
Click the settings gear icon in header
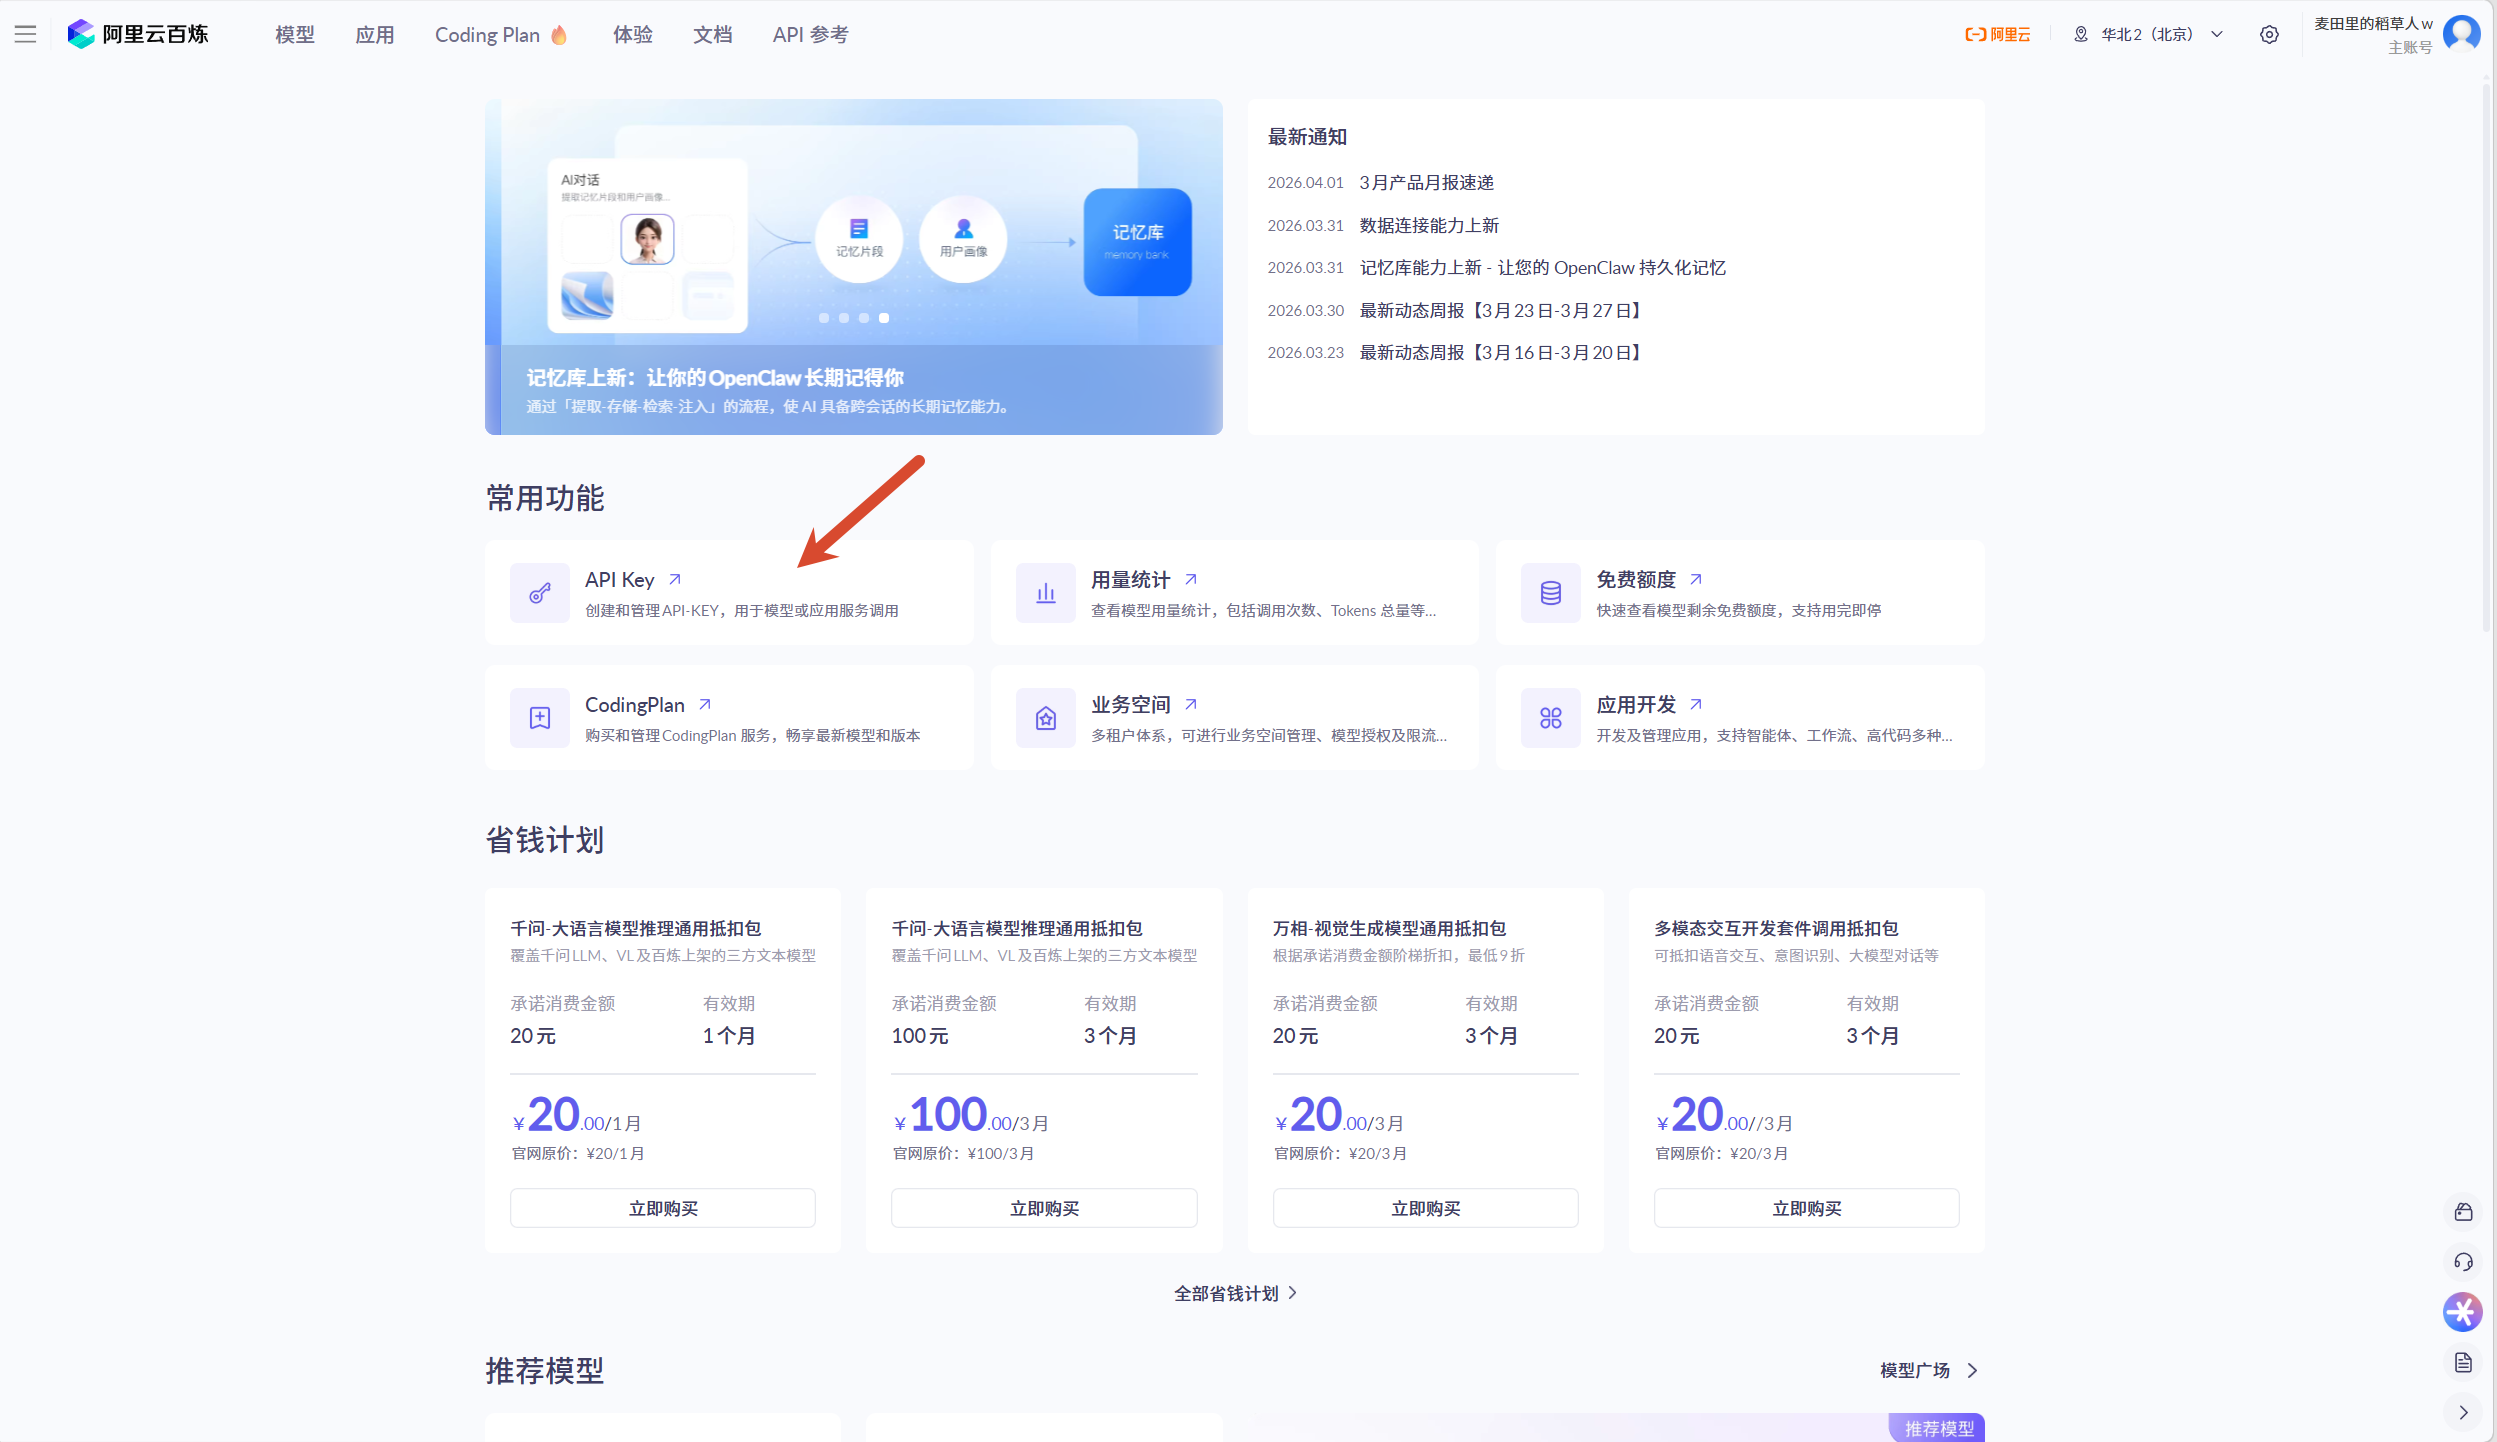[x=2269, y=34]
